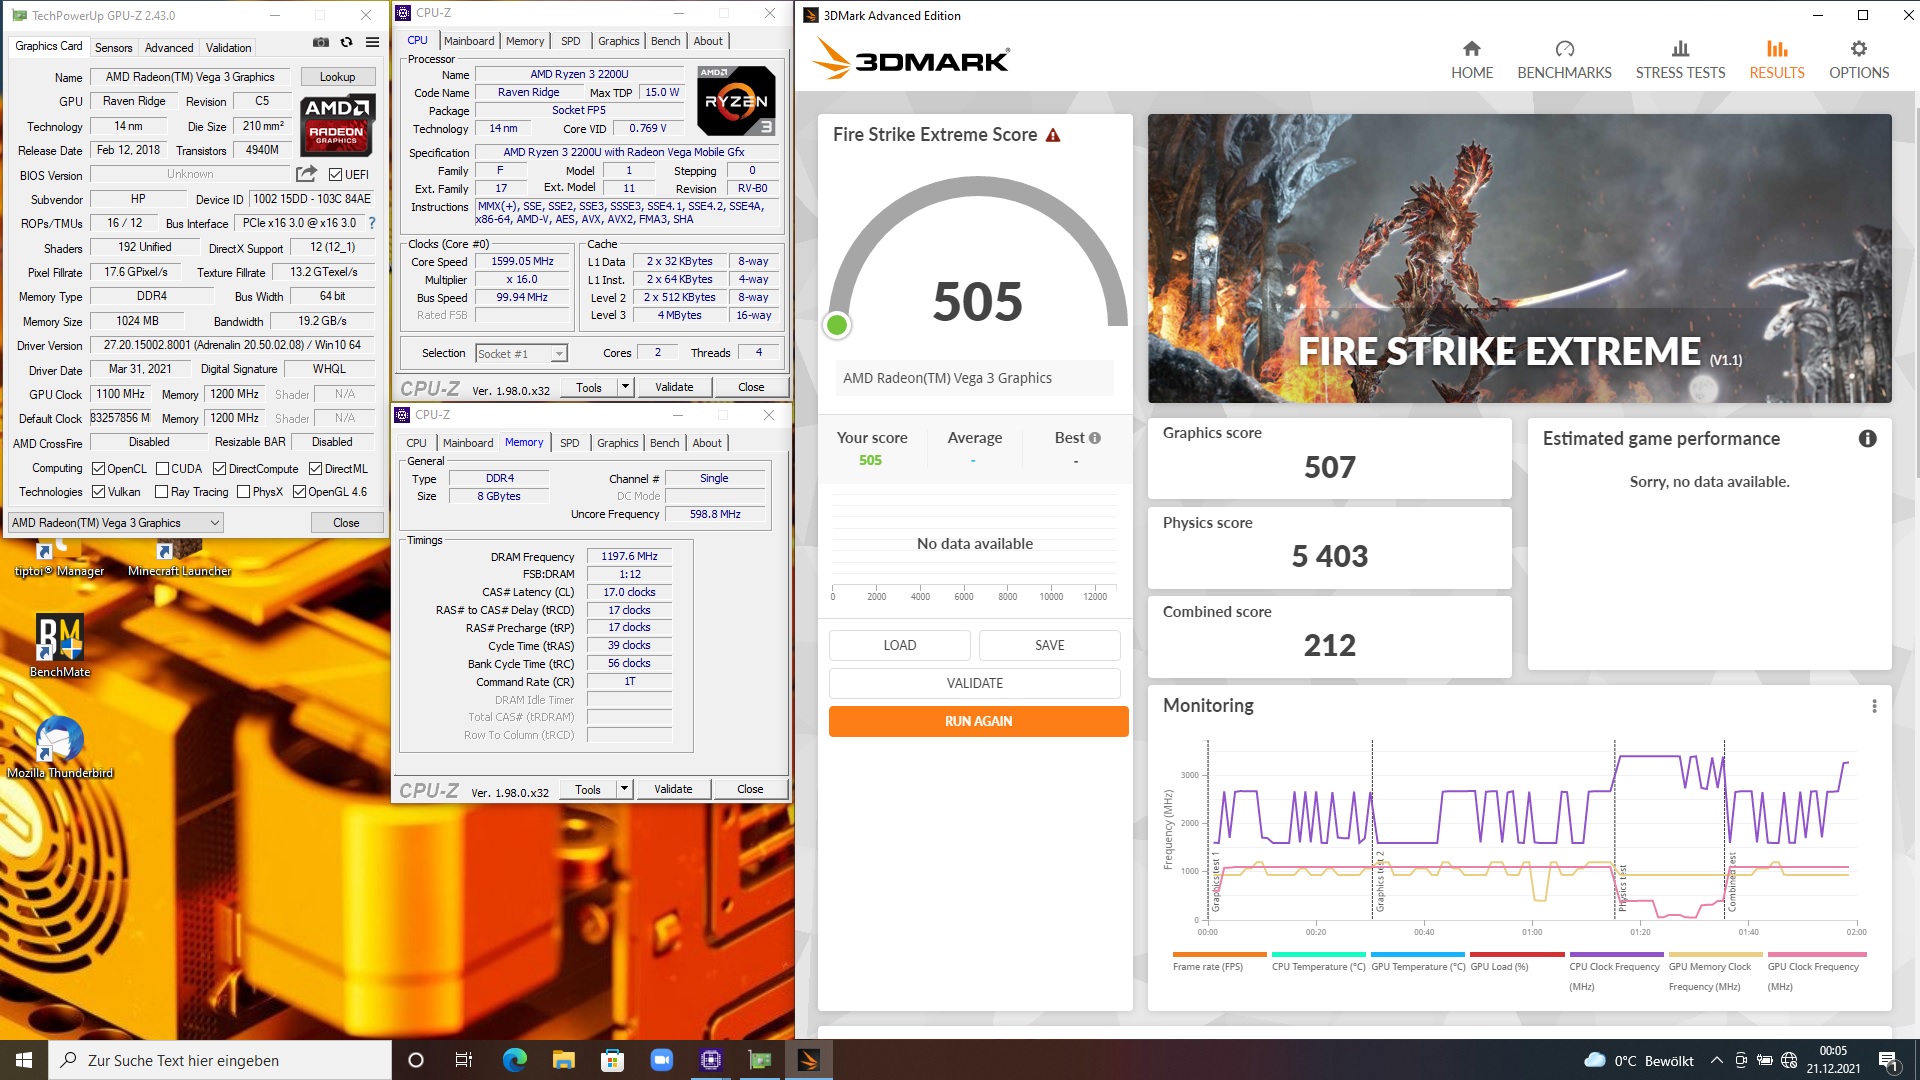Open the Minecraft Launcher desktop shortcut
Screen dimensions: 1920x1080
(179, 560)
